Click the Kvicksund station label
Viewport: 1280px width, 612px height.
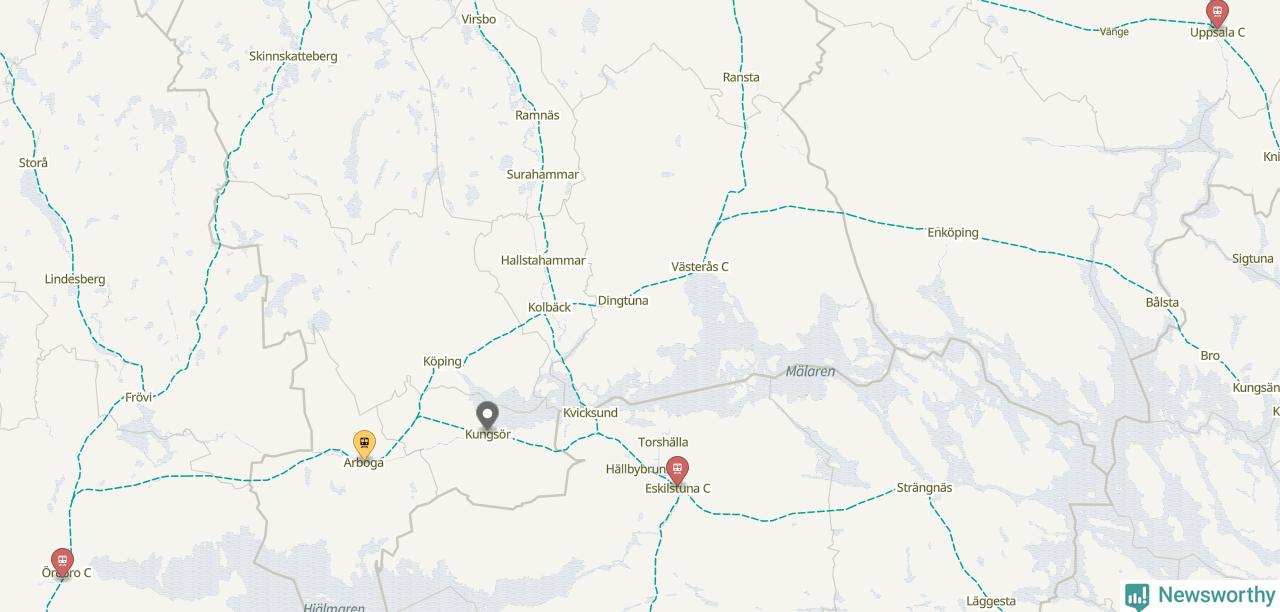click(590, 413)
